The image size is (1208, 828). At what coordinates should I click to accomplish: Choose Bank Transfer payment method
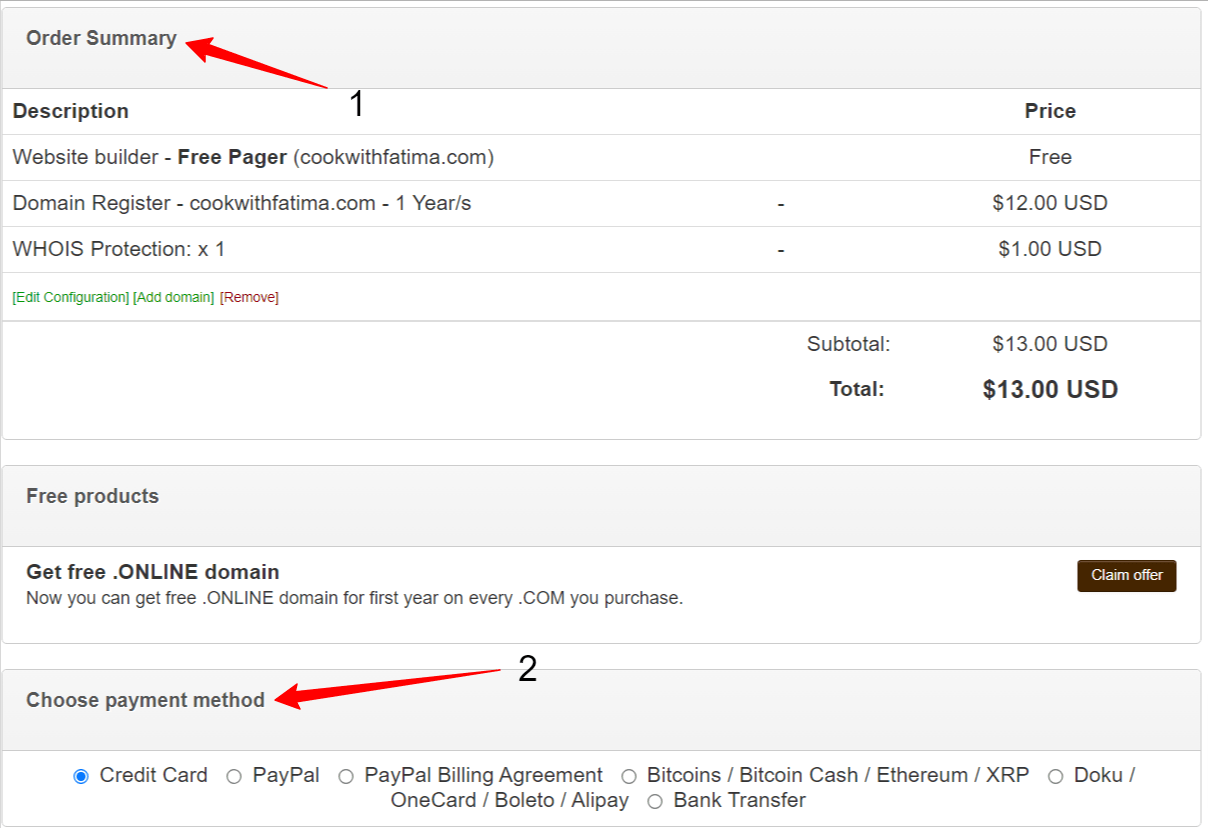pos(656,800)
